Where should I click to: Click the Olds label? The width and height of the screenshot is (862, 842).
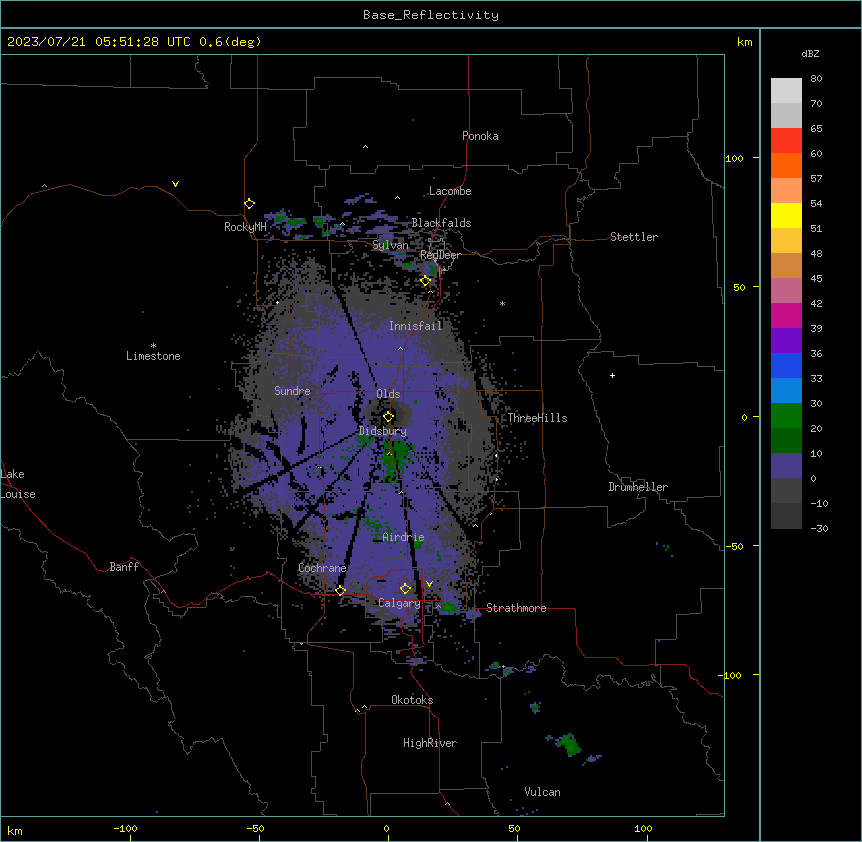click(x=388, y=394)
